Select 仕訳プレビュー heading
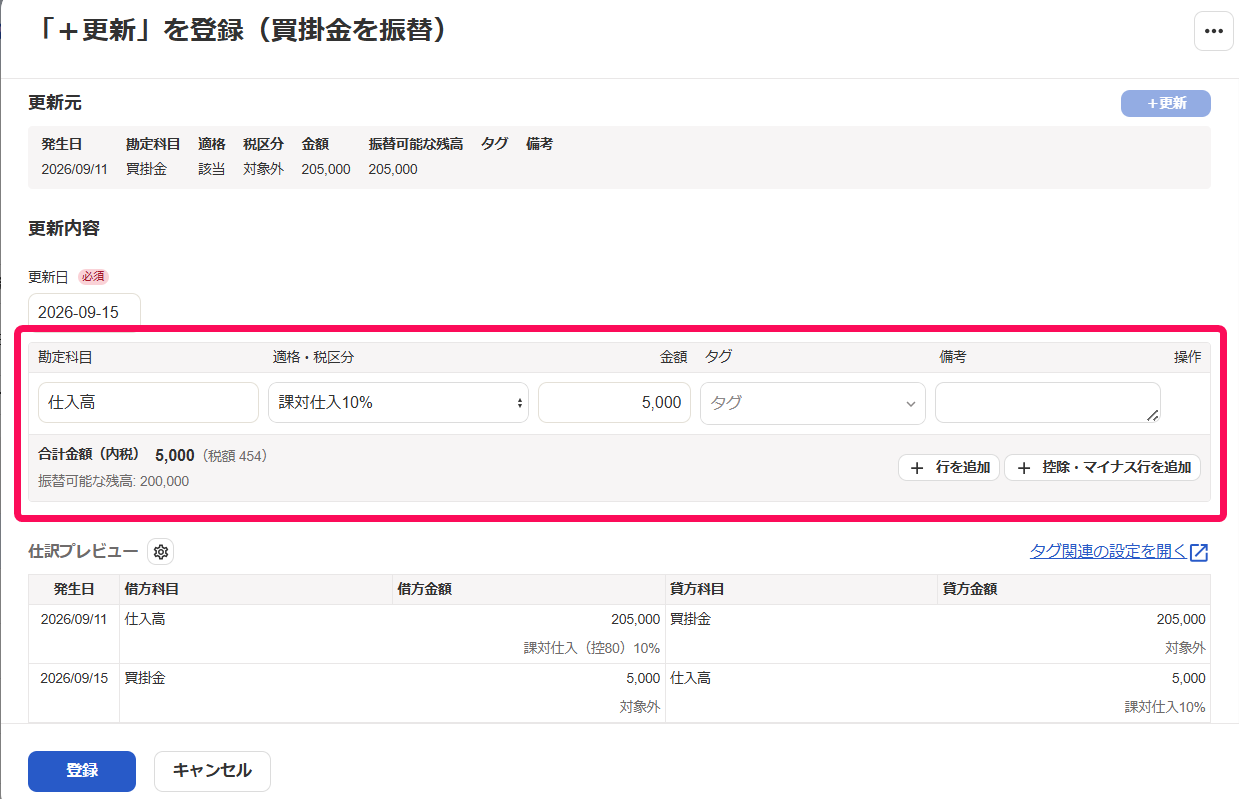Screen dimensions: 1239x799 point(83,551)
